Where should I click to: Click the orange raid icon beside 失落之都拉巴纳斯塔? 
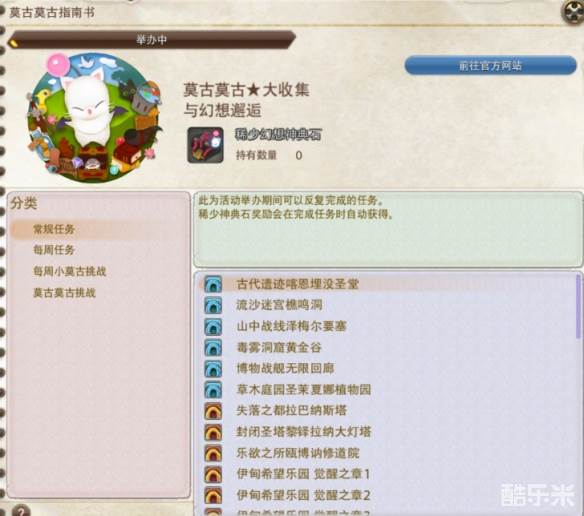(213, 411)
